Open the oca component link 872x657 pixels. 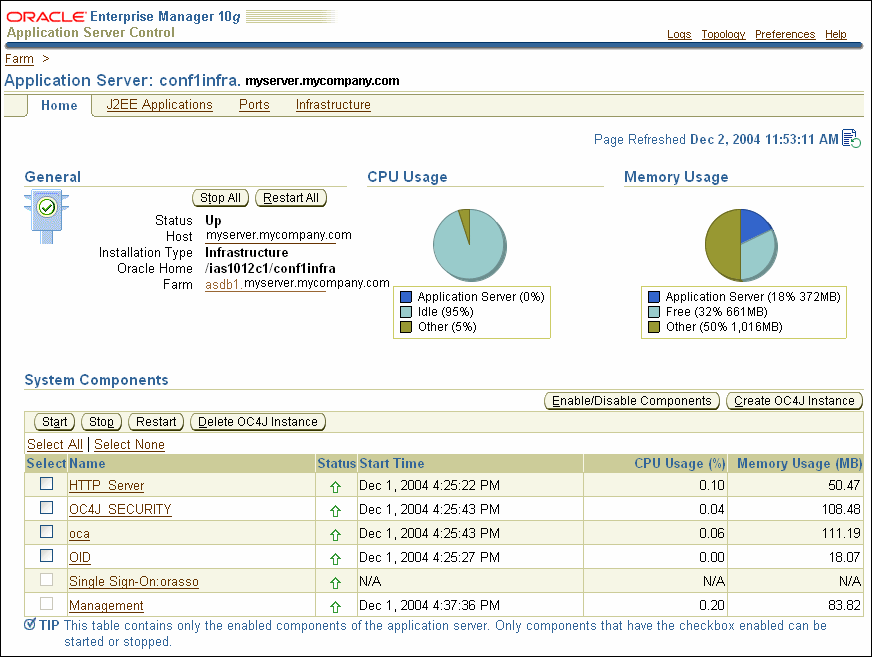click(x=79, y=533)
